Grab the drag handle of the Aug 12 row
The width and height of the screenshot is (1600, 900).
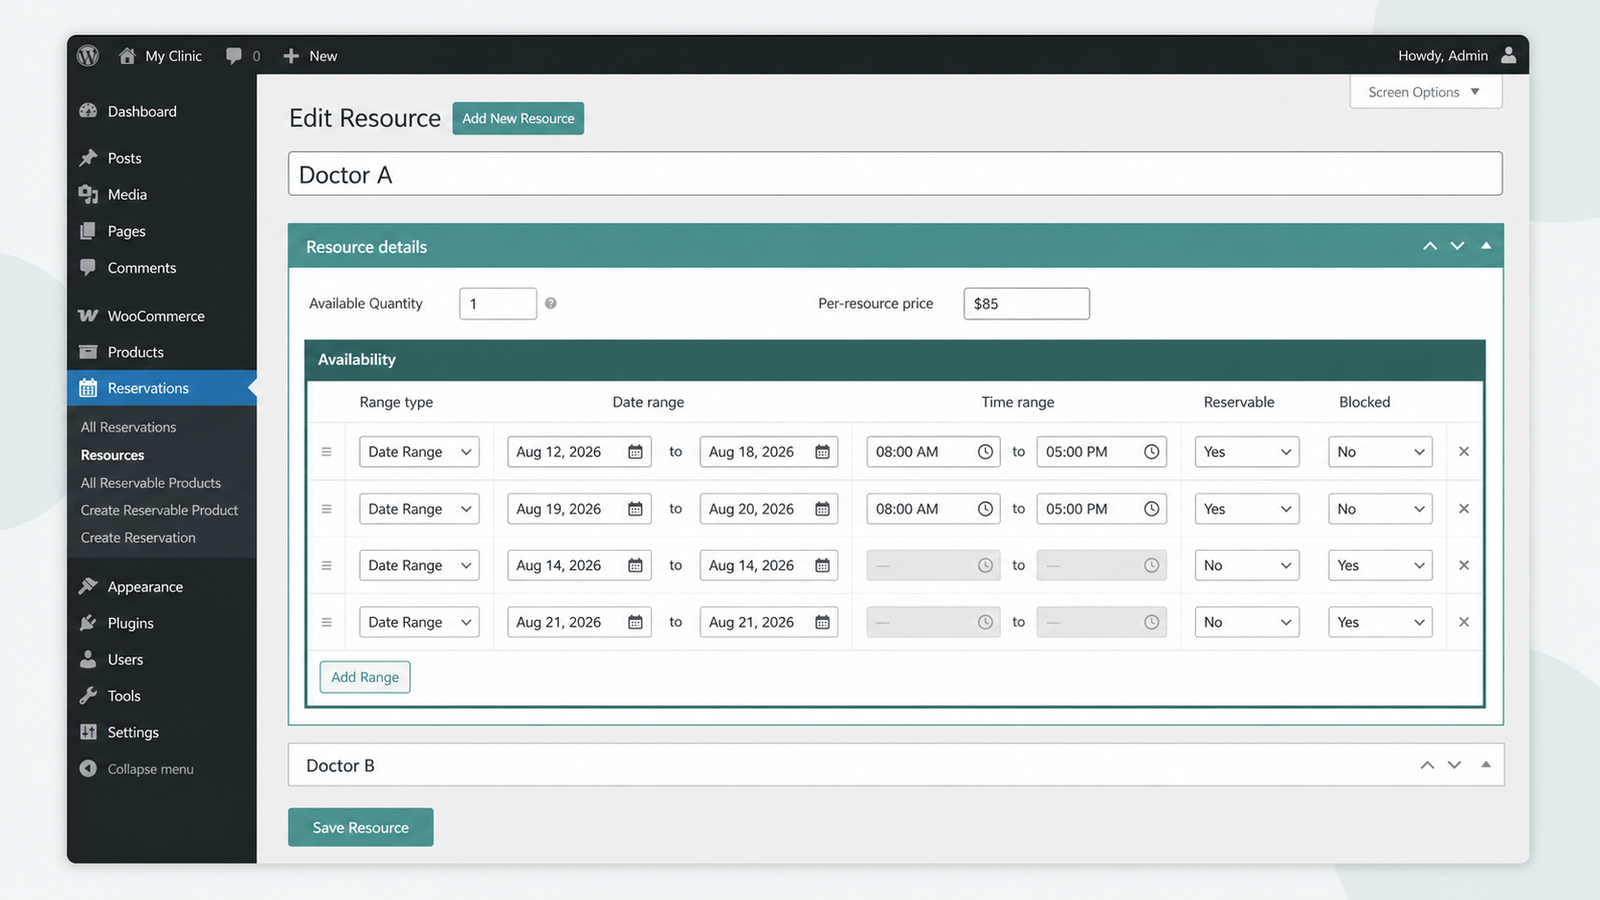[326, 452]
